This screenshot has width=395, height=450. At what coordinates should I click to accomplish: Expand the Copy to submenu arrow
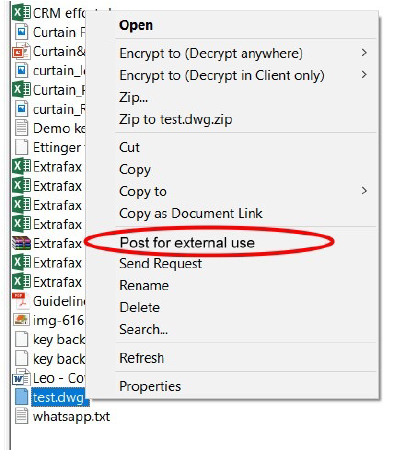[364, 191]
